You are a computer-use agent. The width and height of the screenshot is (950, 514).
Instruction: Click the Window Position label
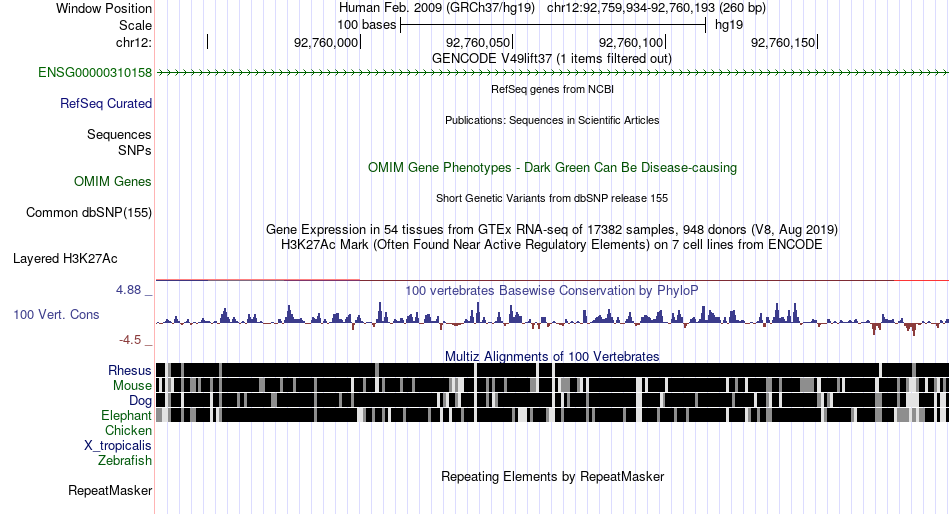(x=104, y=8)
